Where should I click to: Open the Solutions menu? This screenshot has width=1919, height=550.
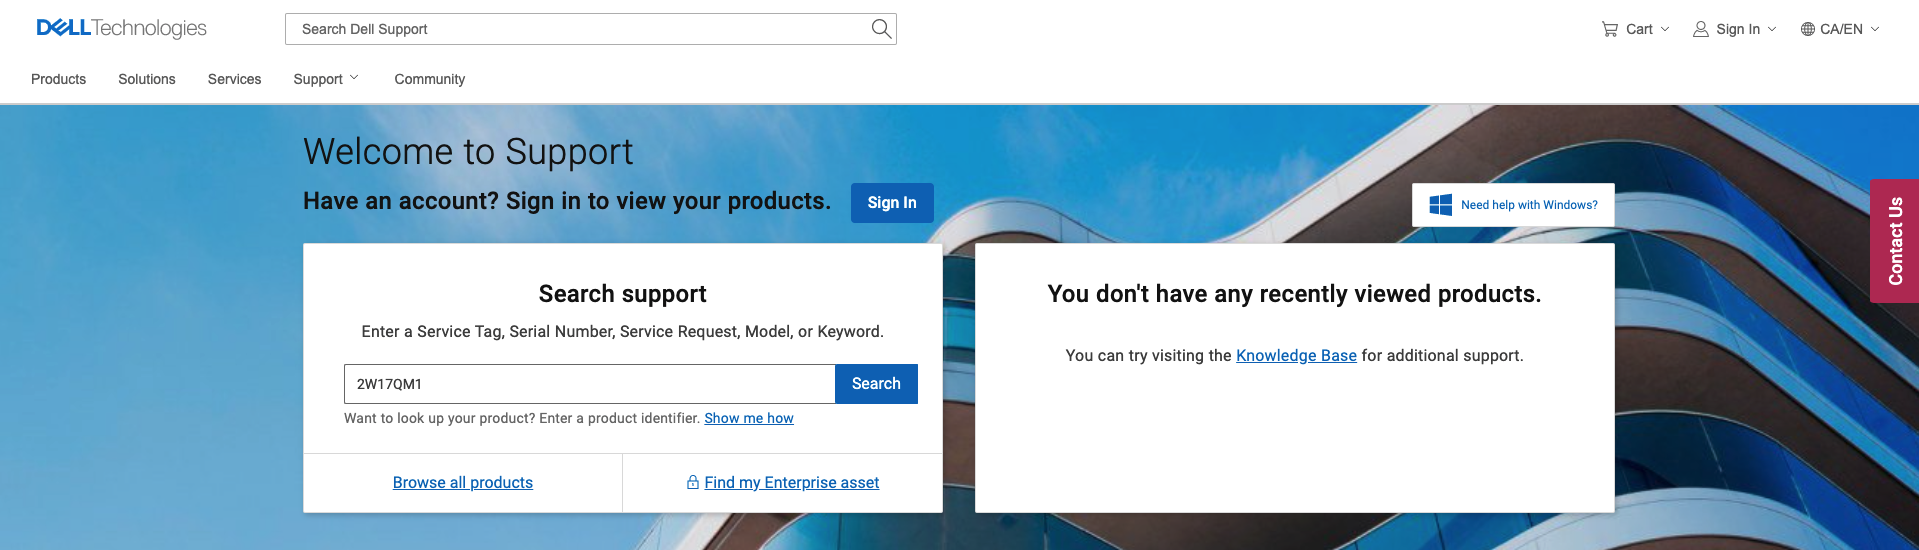(x=147, y=79)
